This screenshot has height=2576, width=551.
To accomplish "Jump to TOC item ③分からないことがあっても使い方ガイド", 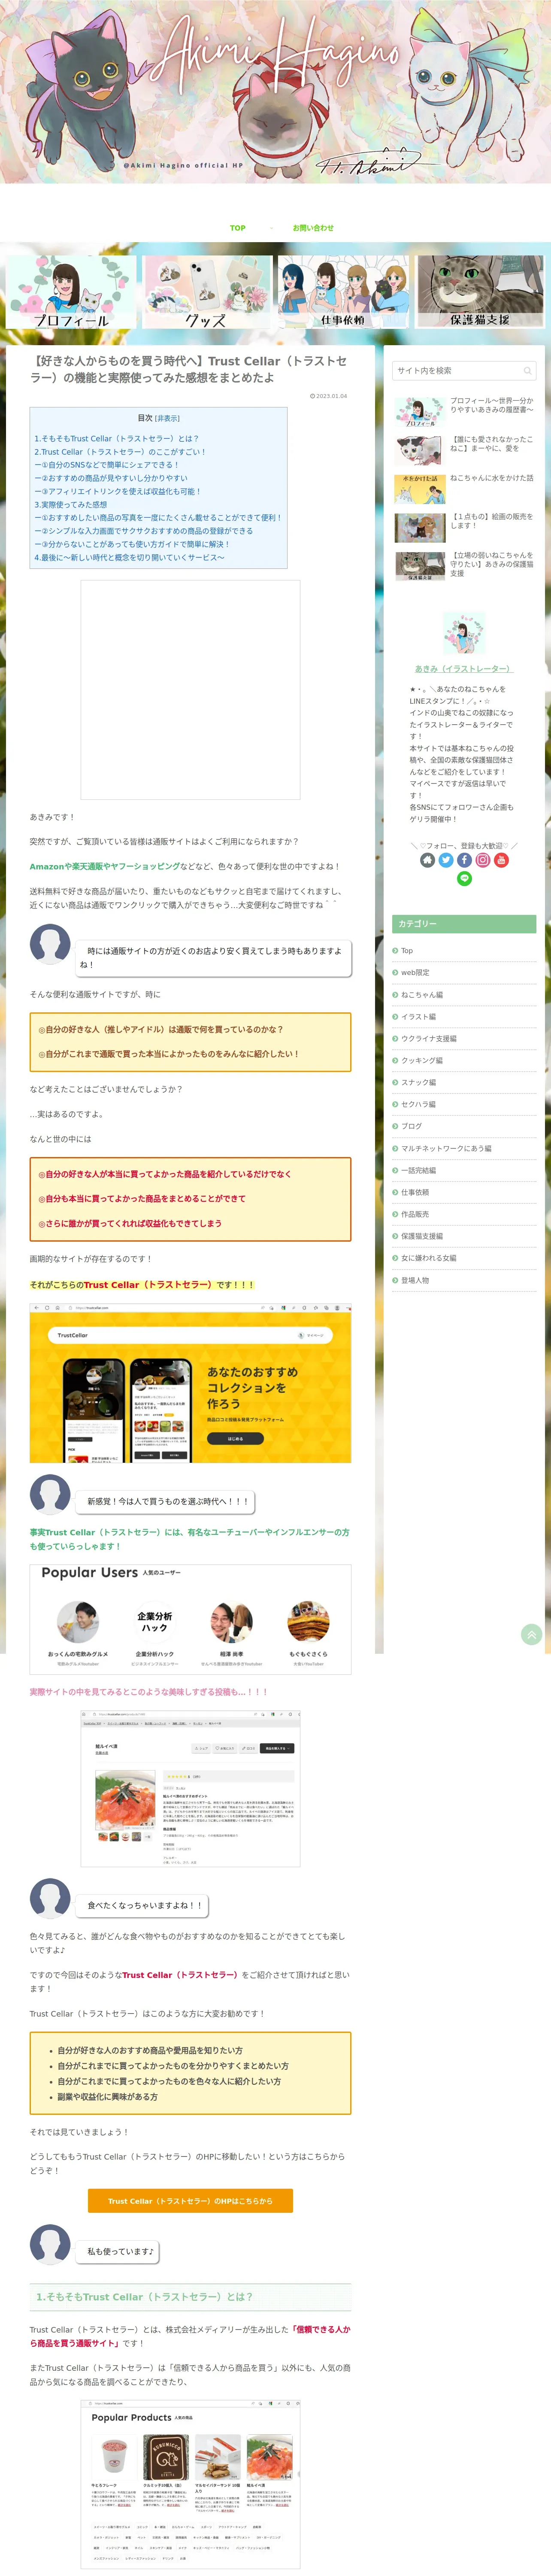I will coord(132,544).
